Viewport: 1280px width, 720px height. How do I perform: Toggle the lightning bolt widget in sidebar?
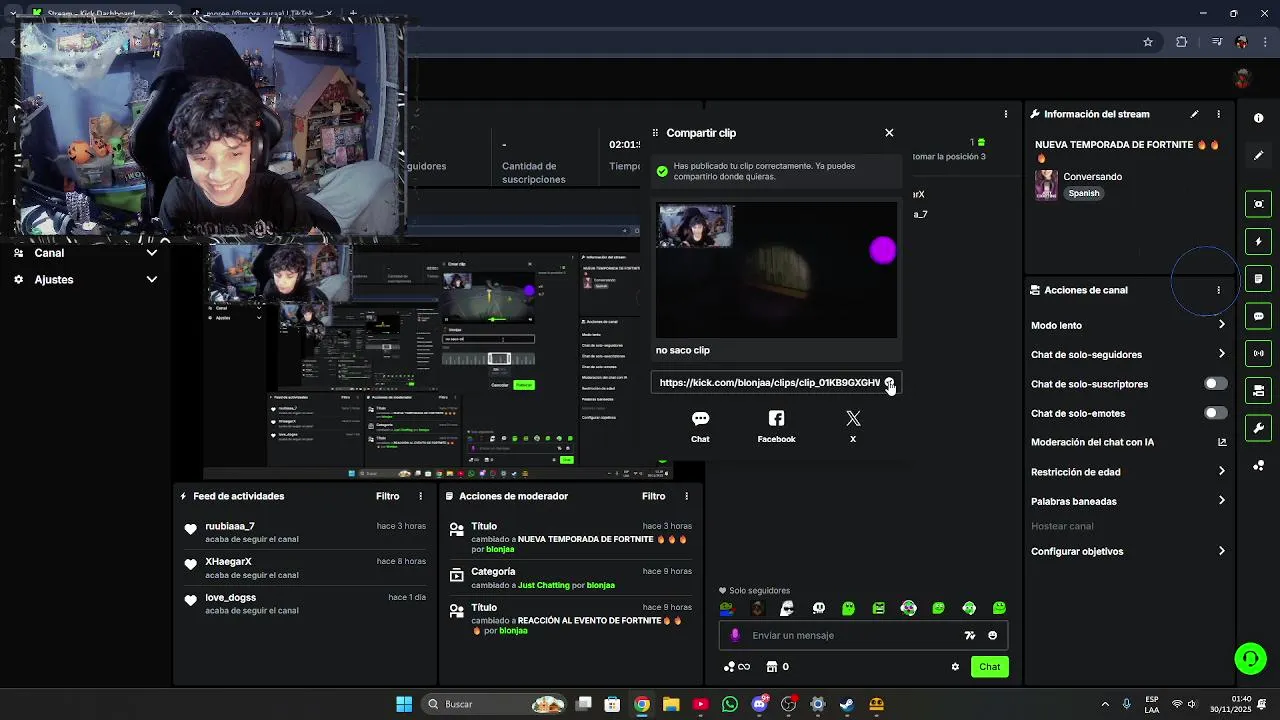[x=1258, y=241]
